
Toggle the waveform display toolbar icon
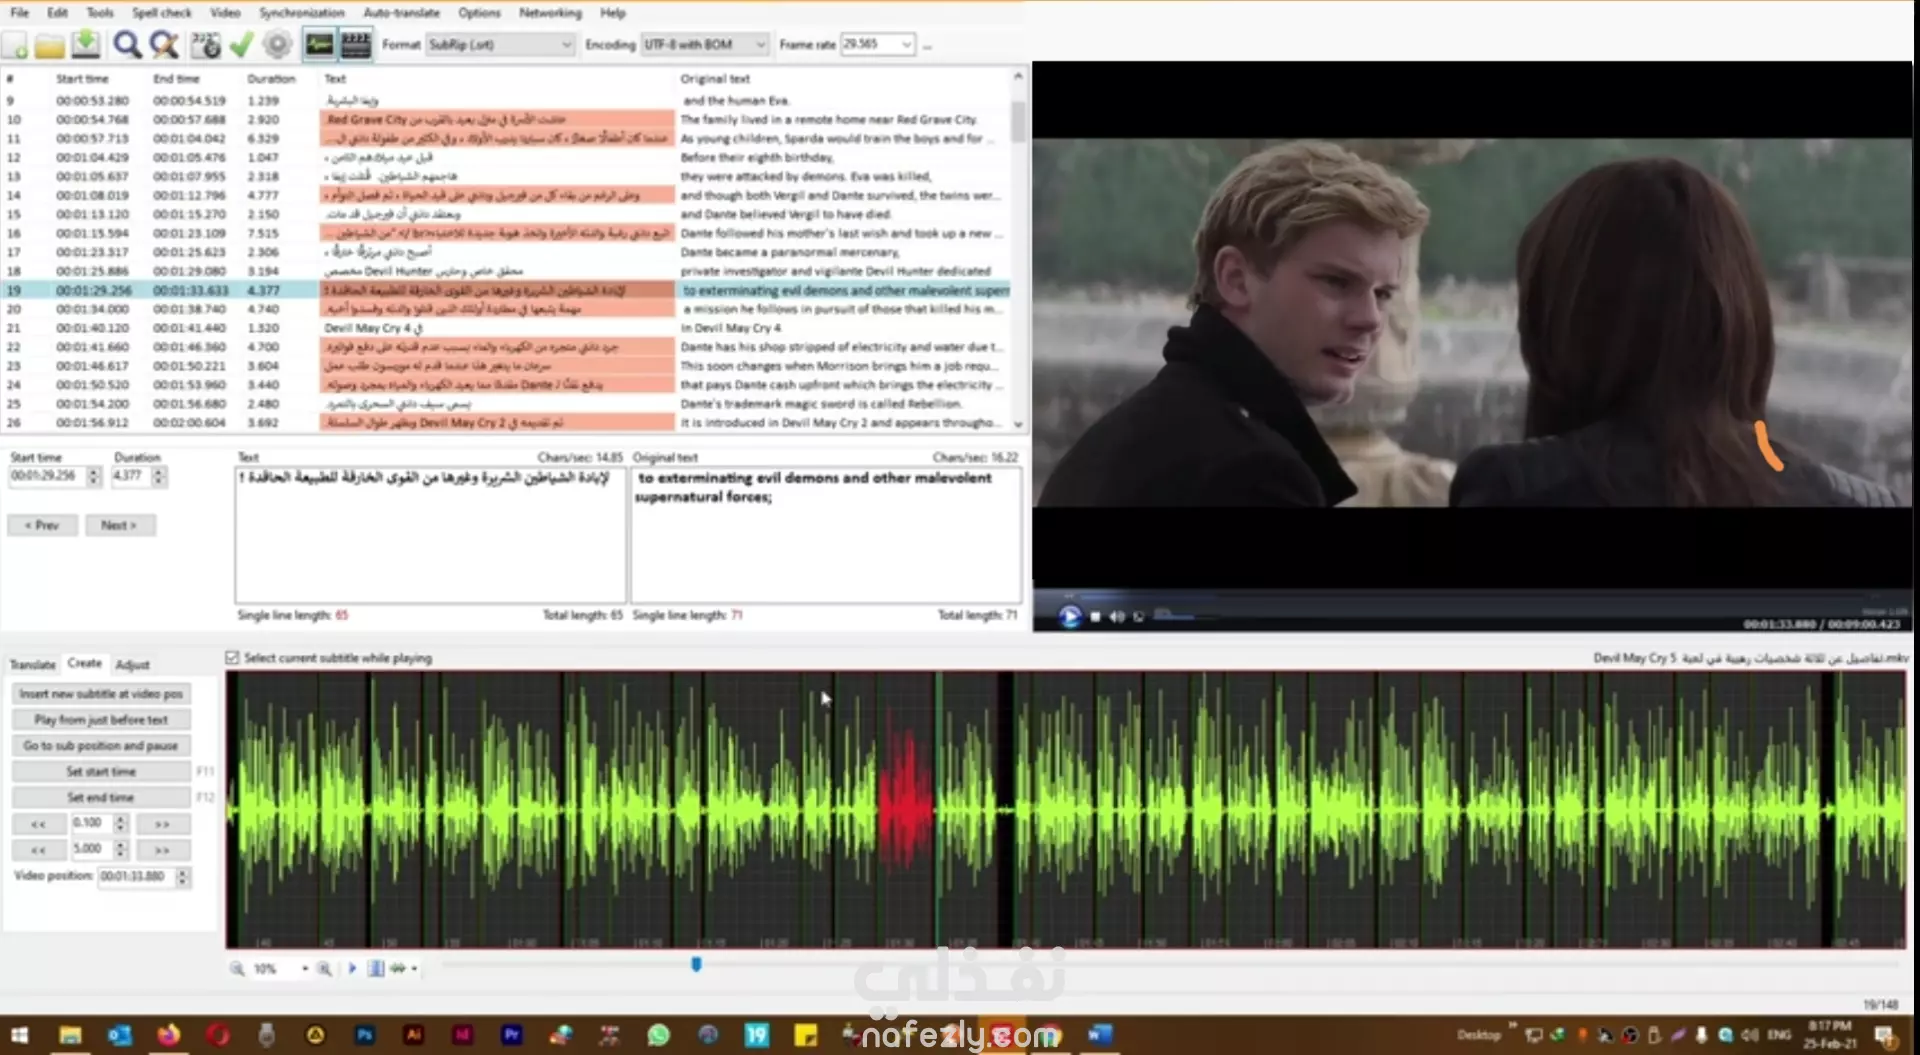pyautogui.click(x=320, y=45)
